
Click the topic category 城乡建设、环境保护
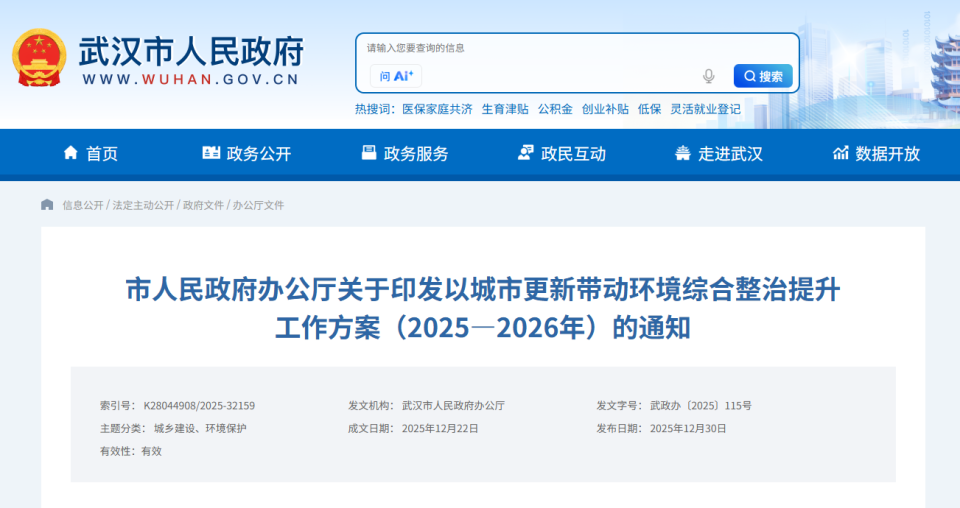200,428
